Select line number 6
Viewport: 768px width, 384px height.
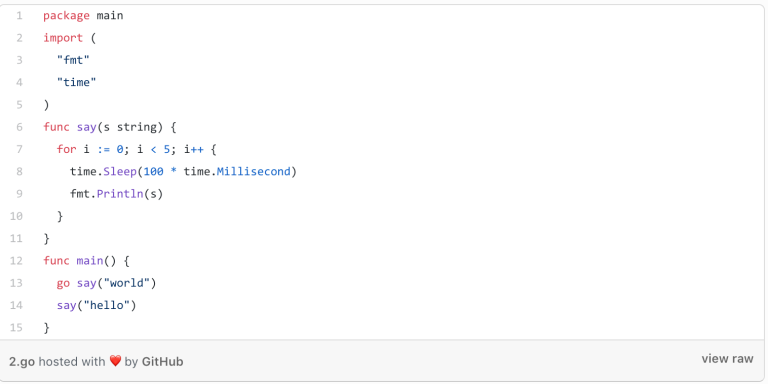point(19,127)
